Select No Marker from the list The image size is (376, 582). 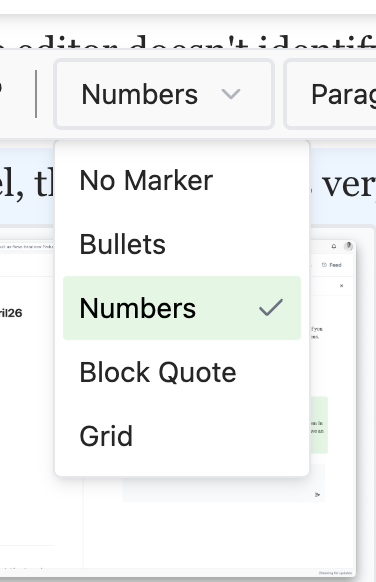(x=182, y=180)
